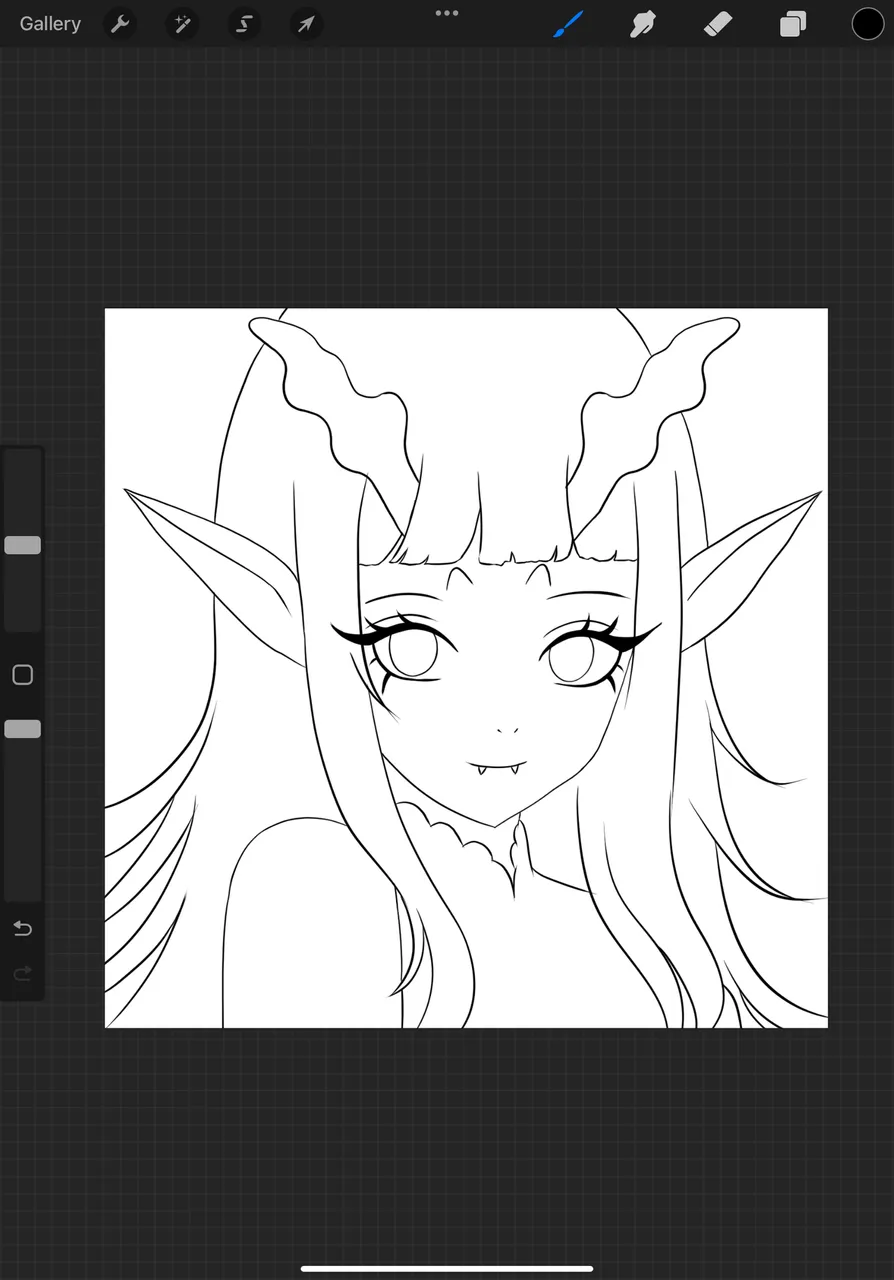894x1280 pixels.
Task: Select the Smudge tool
Action: click(x=643, y=24)
